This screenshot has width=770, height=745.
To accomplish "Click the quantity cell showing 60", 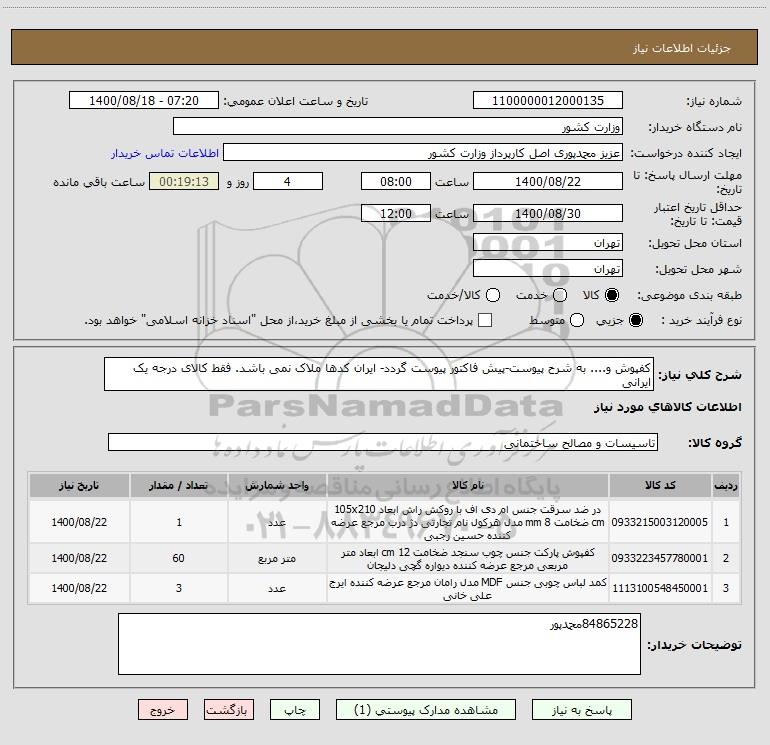I will pos(178,558).
